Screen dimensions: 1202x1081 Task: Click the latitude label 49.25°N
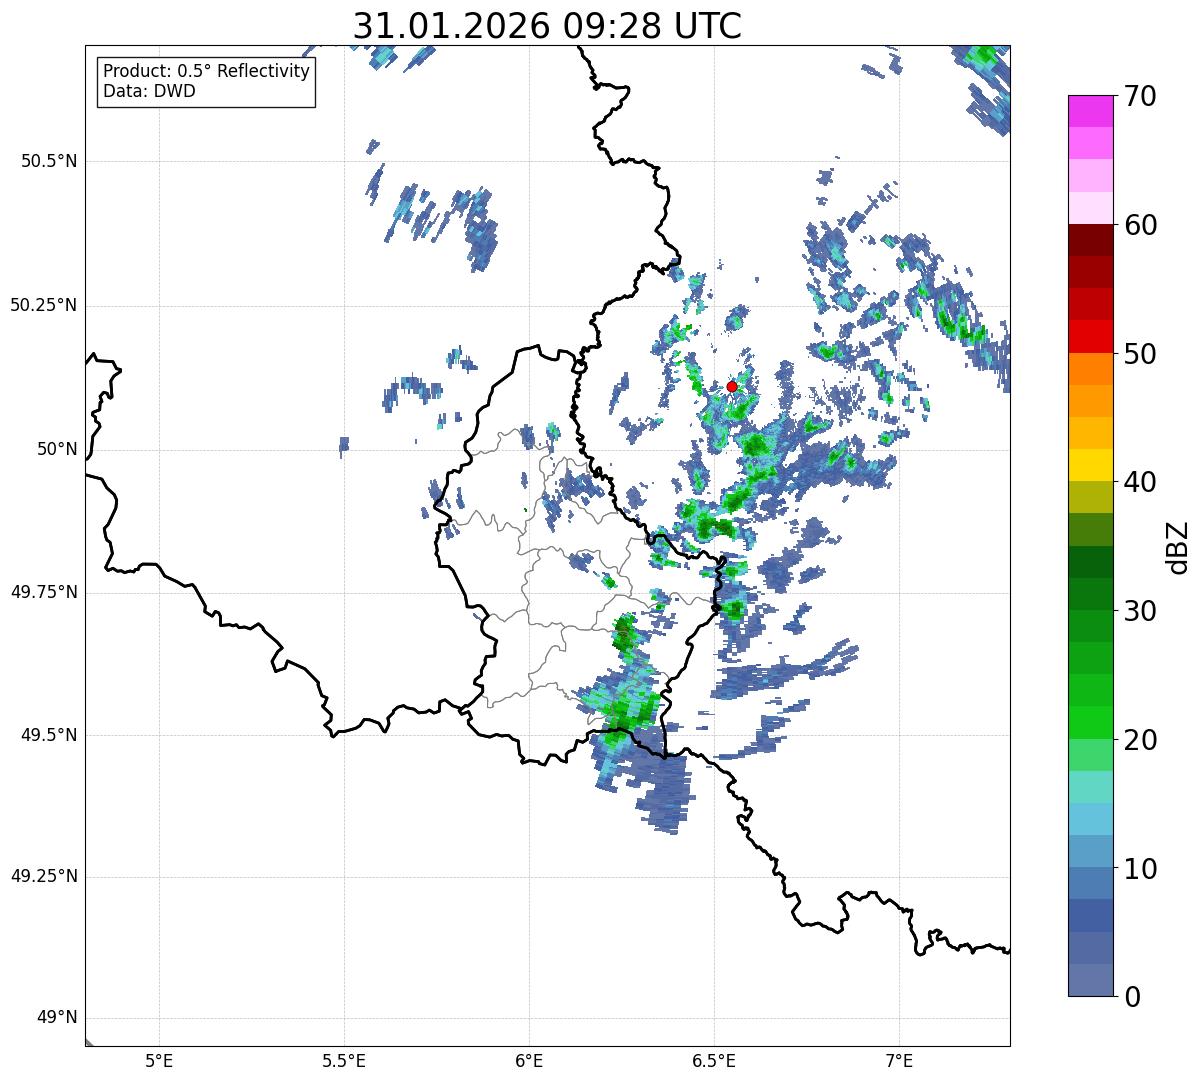coord(44,876)
